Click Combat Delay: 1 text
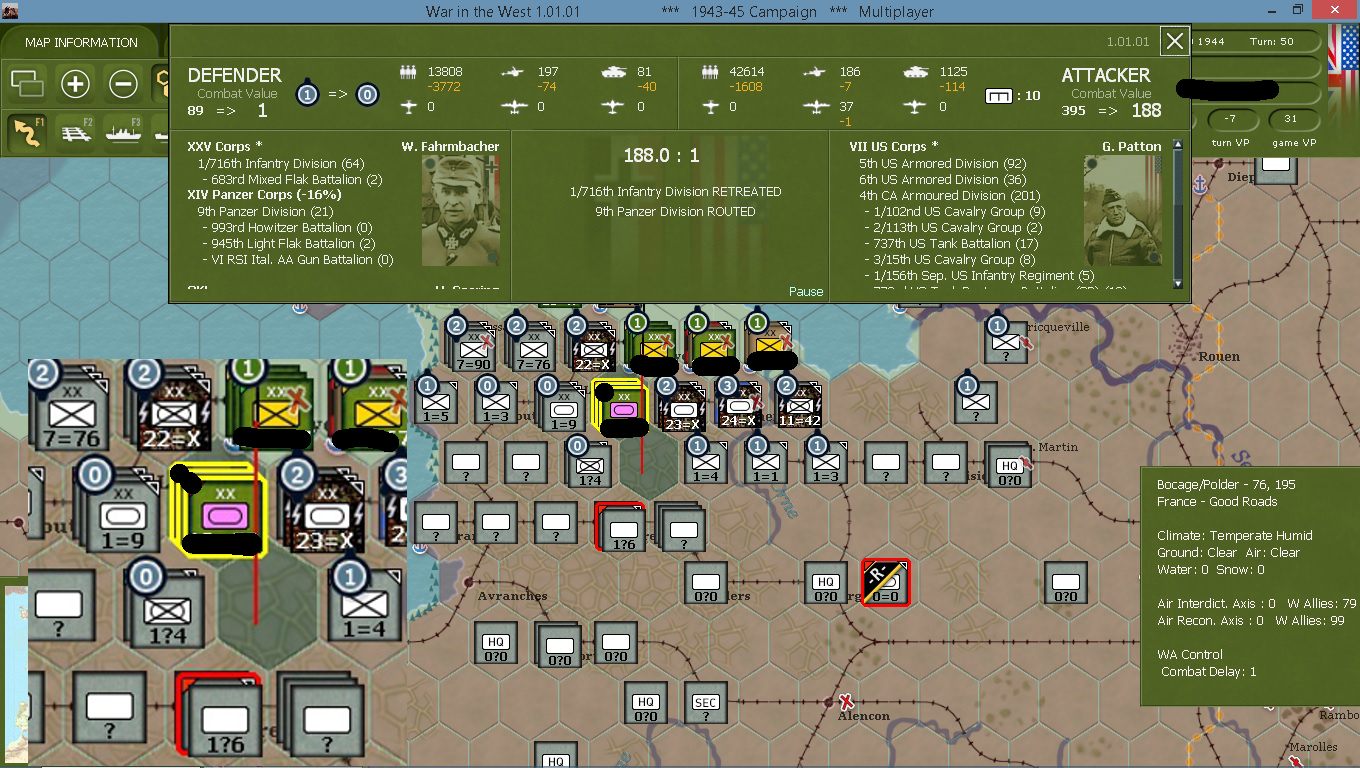This screenshot has width=1360, height=768. pyautogui.click(x=1208, y=672)
